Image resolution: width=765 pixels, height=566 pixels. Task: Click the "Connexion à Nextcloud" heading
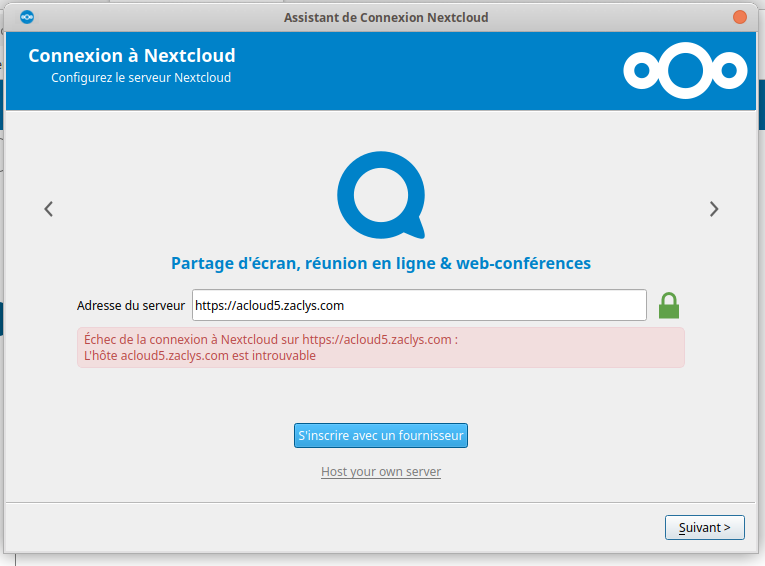pos(132,56)
